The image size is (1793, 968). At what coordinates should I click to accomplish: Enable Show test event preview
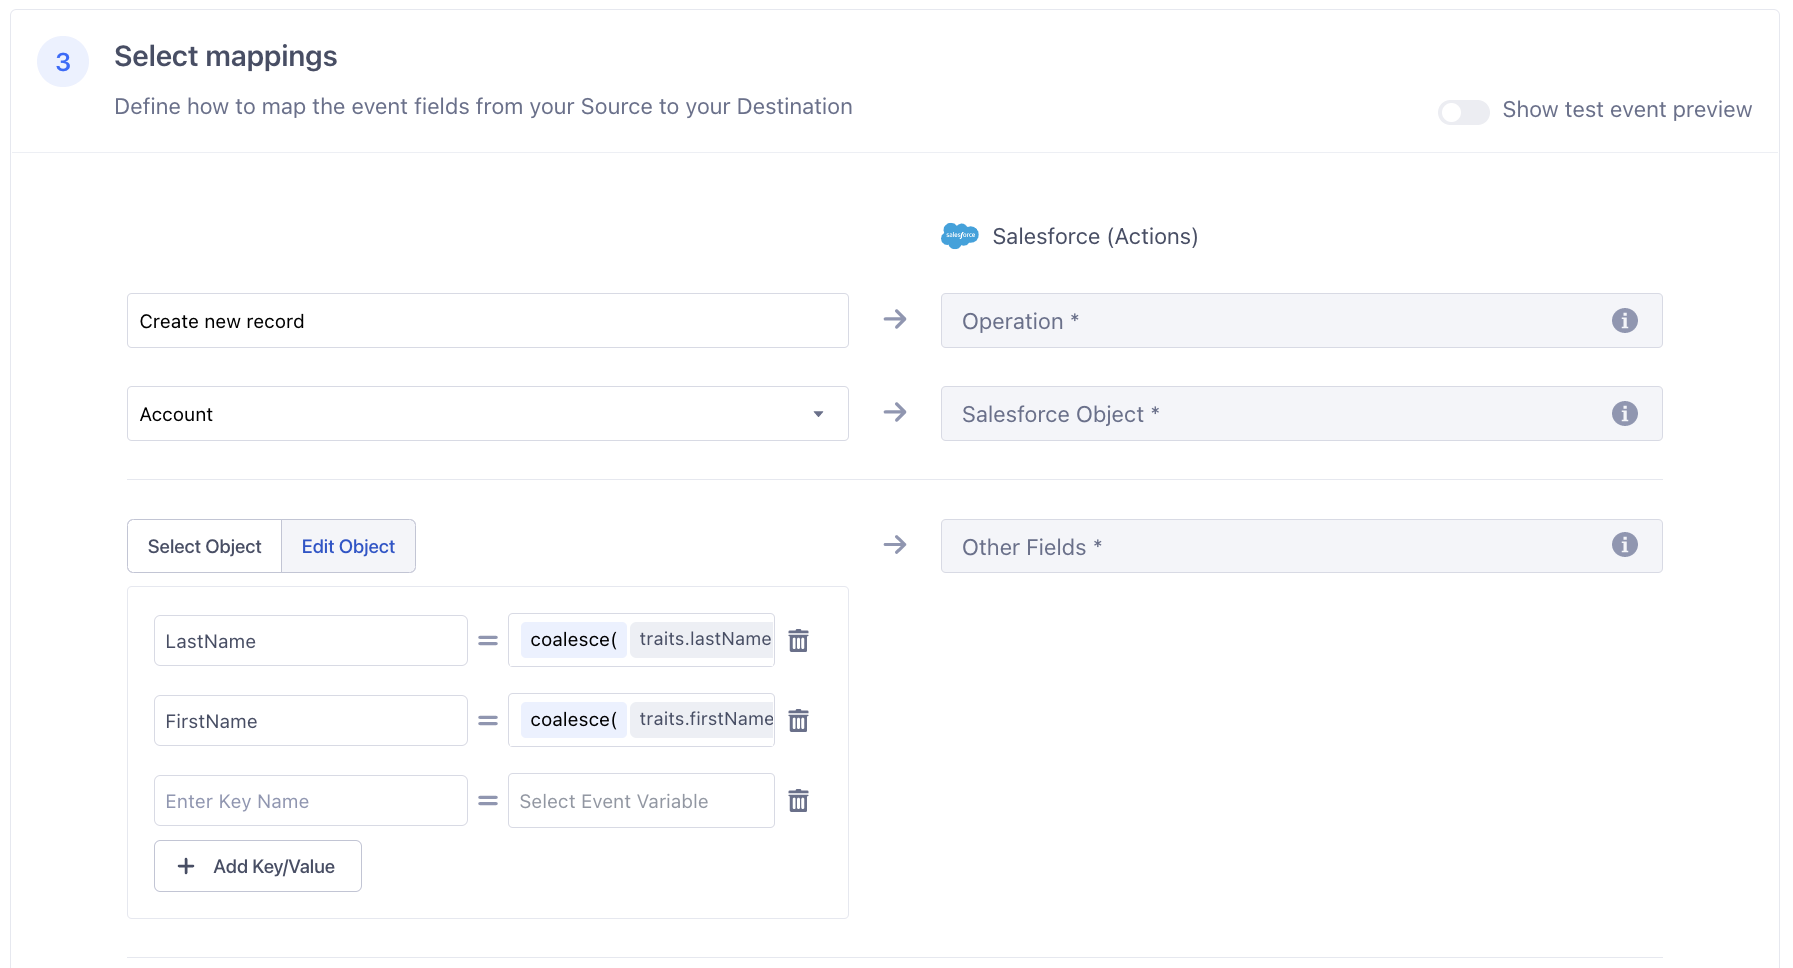(1463, 112)
